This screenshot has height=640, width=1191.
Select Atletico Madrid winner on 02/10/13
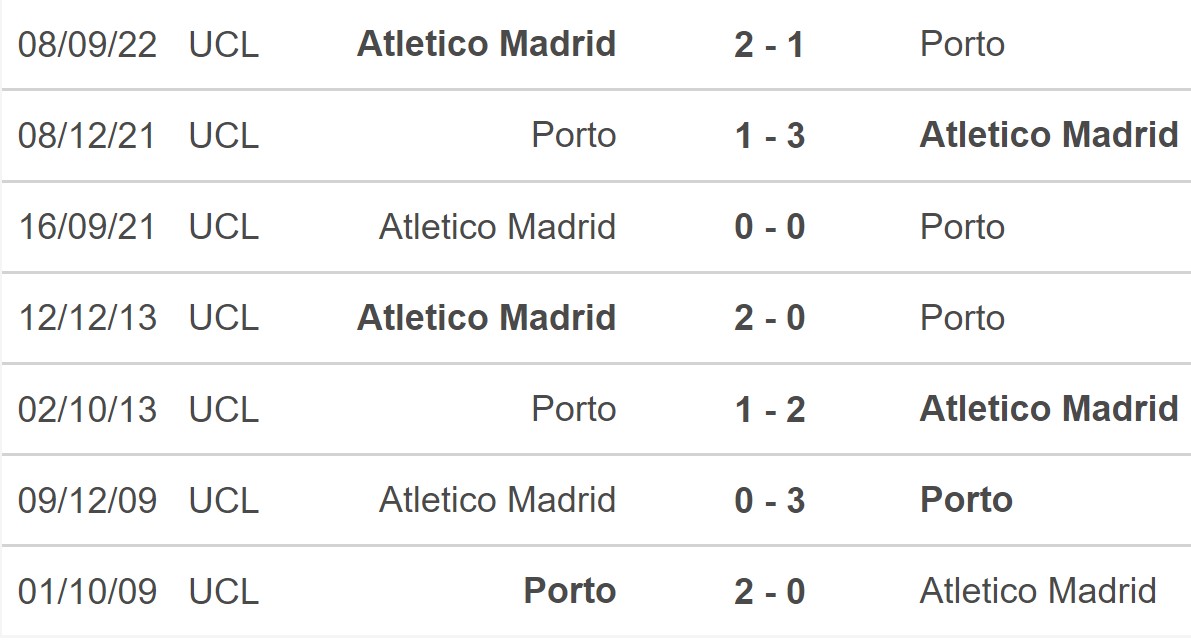[x=1049, y=408]
